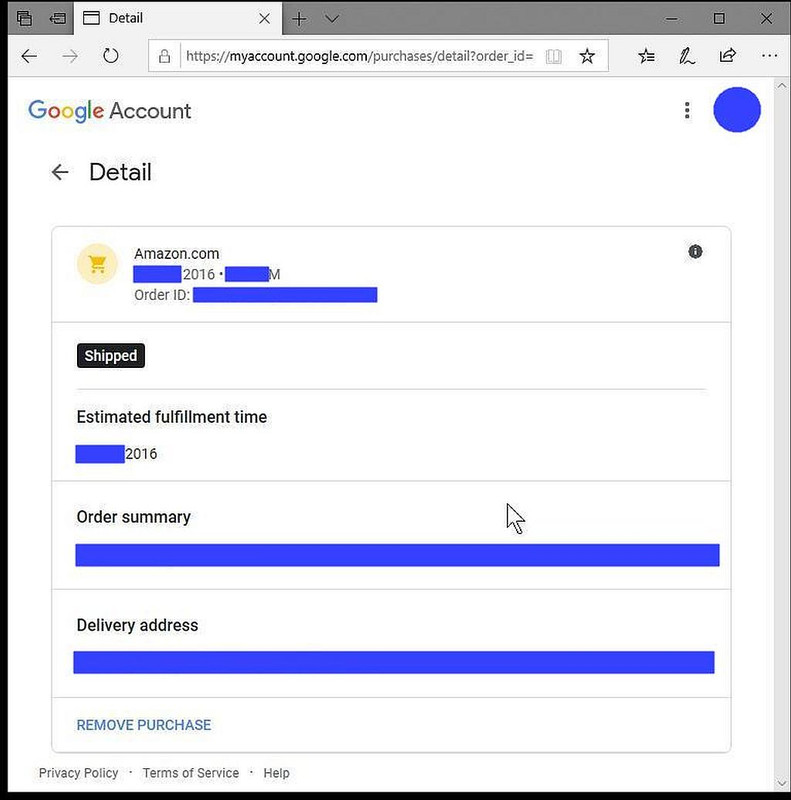Open Terms of Service link
The height and width of the screenshot is (800, 791).
pyautogui.click(x=190, y=773)
